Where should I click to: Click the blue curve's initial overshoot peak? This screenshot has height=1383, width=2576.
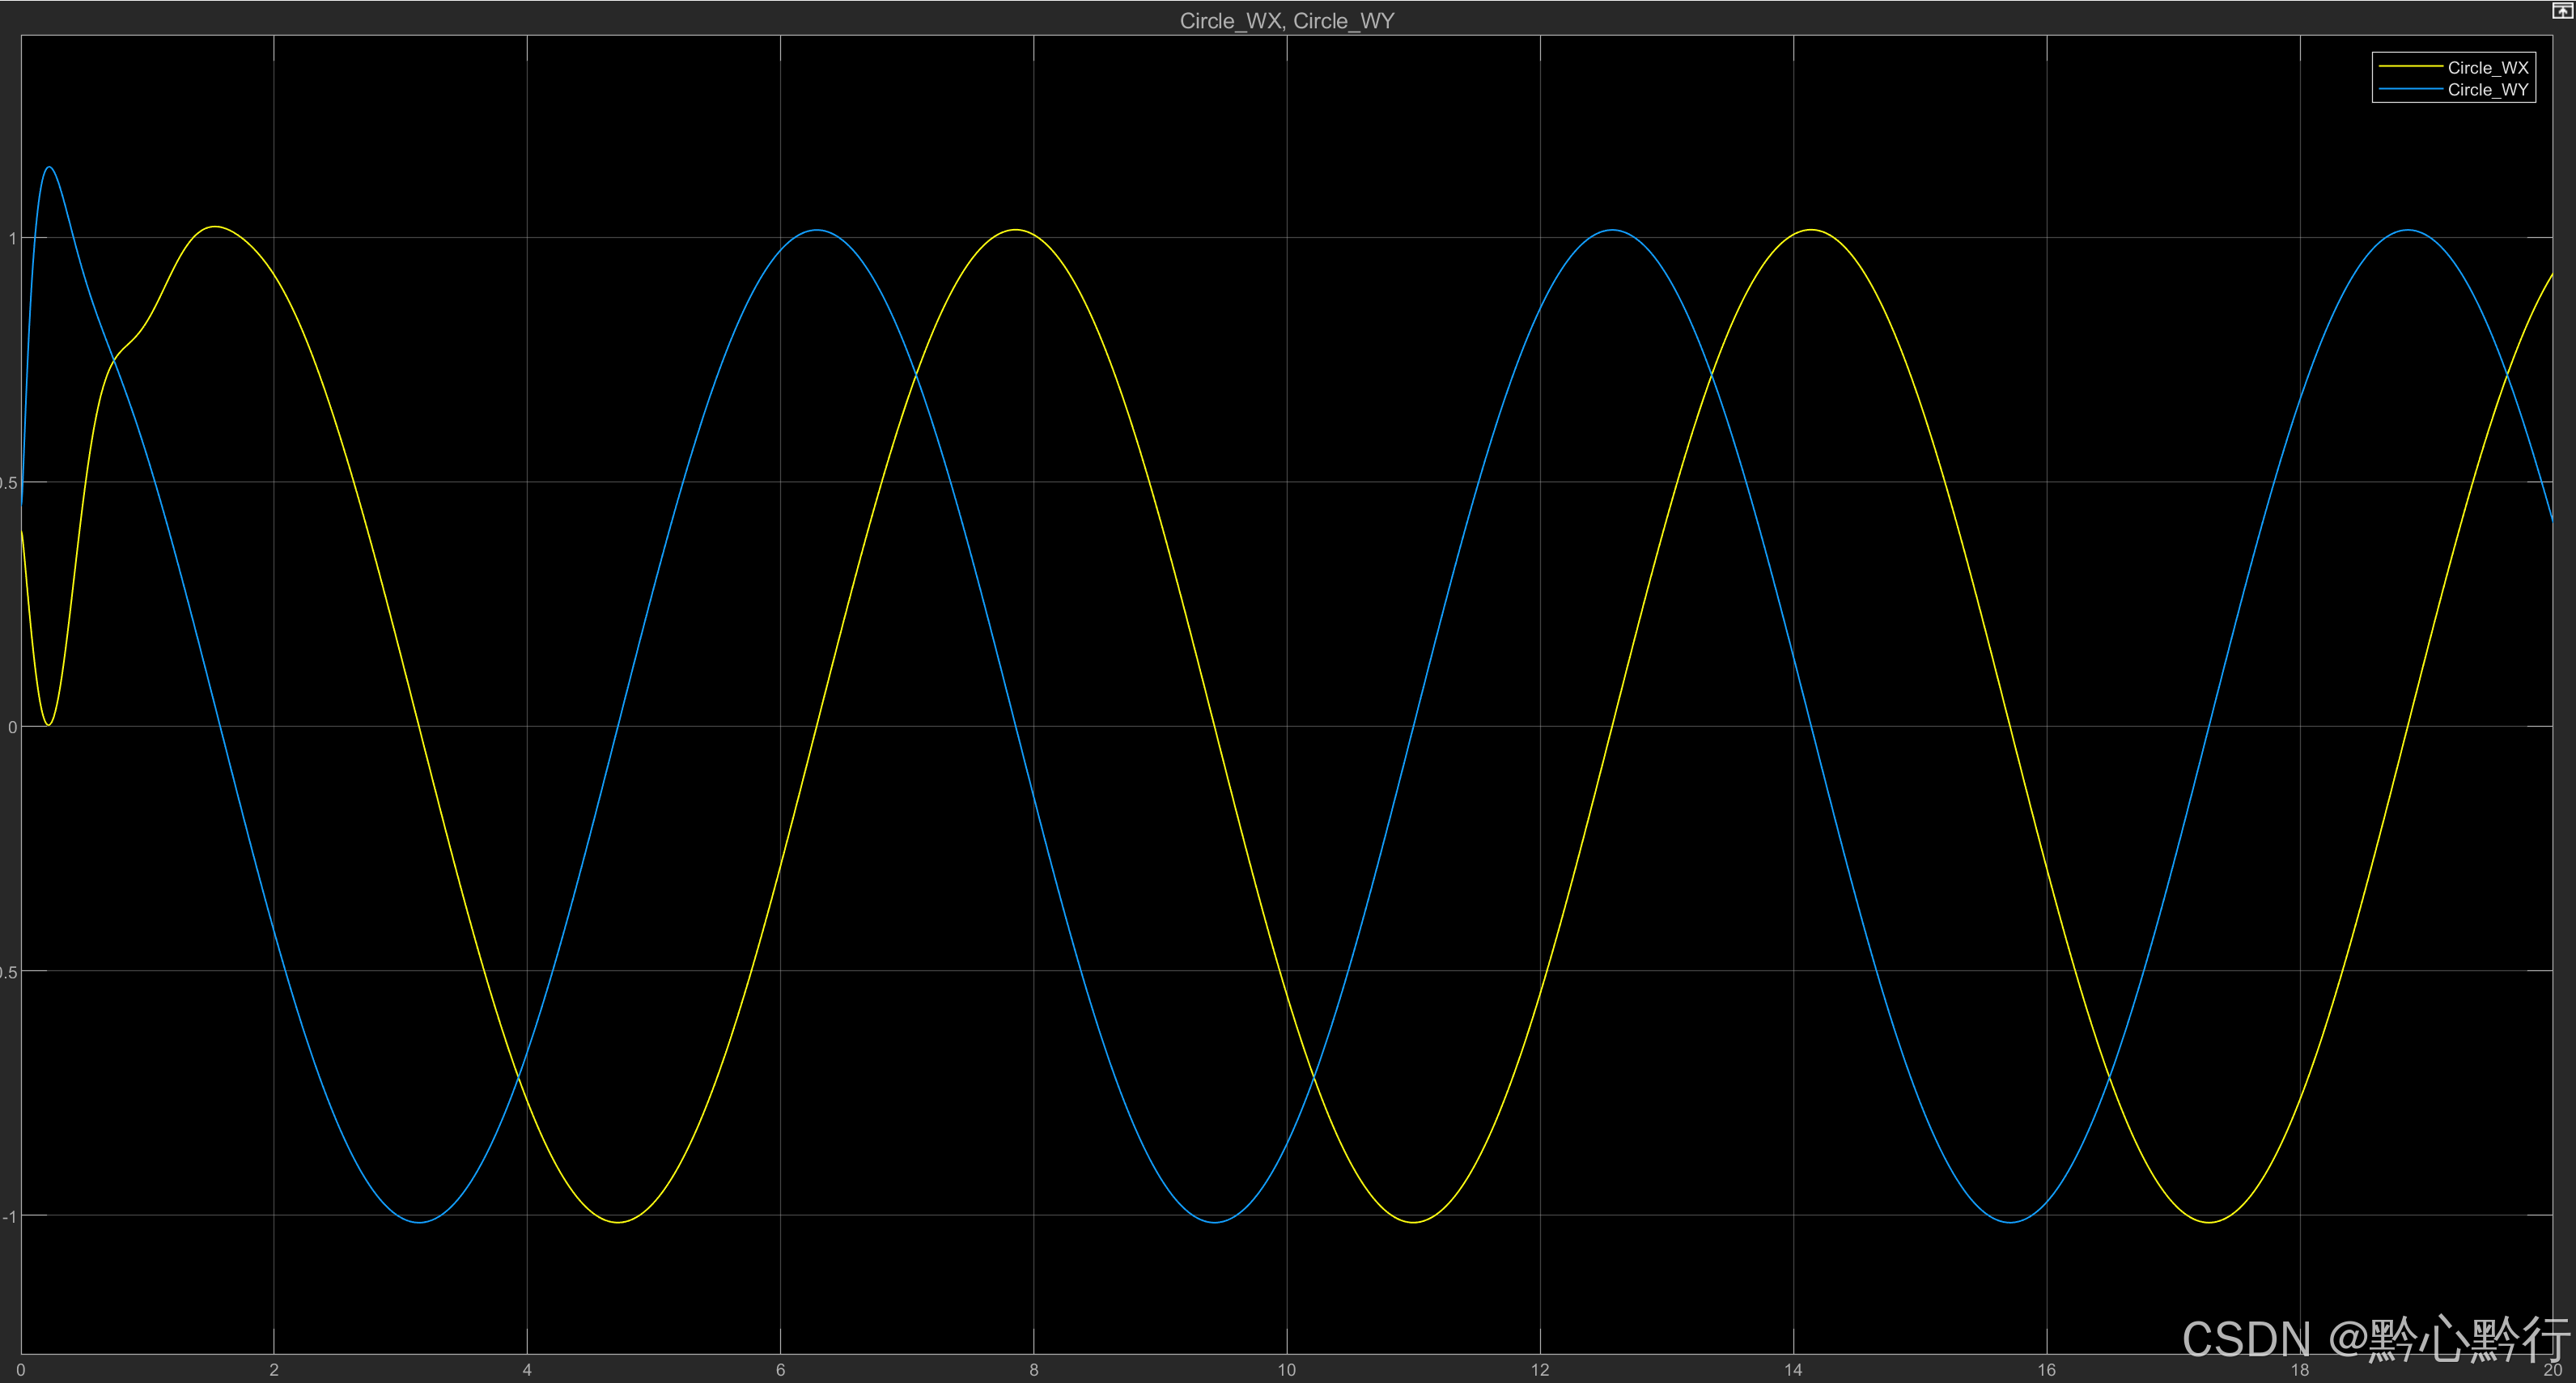49,167
